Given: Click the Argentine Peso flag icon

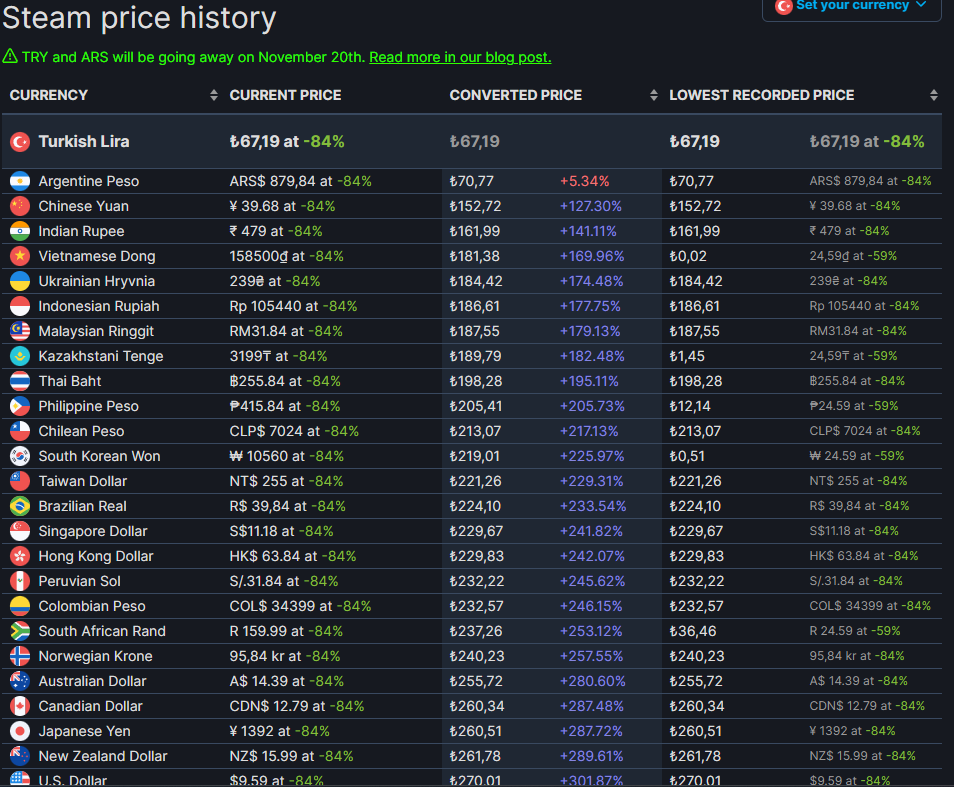Looking at the screenshot, I should 20,181.
